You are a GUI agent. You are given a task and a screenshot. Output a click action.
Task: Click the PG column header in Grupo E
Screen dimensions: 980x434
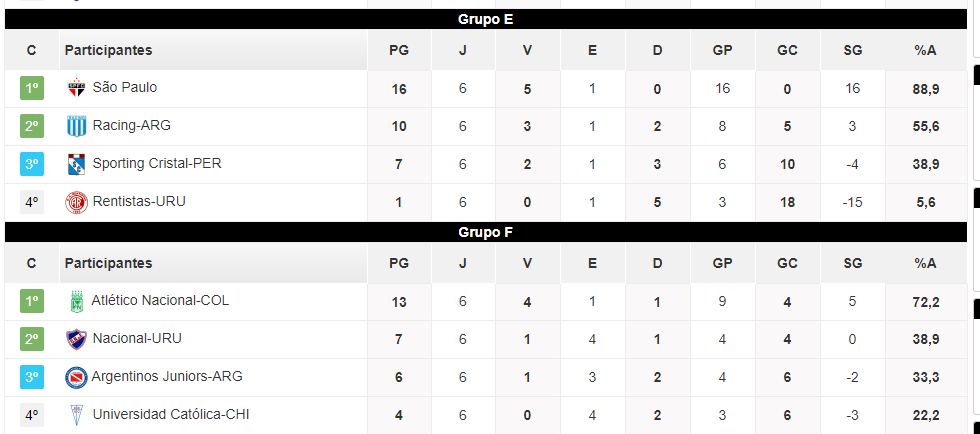point(399,51)
